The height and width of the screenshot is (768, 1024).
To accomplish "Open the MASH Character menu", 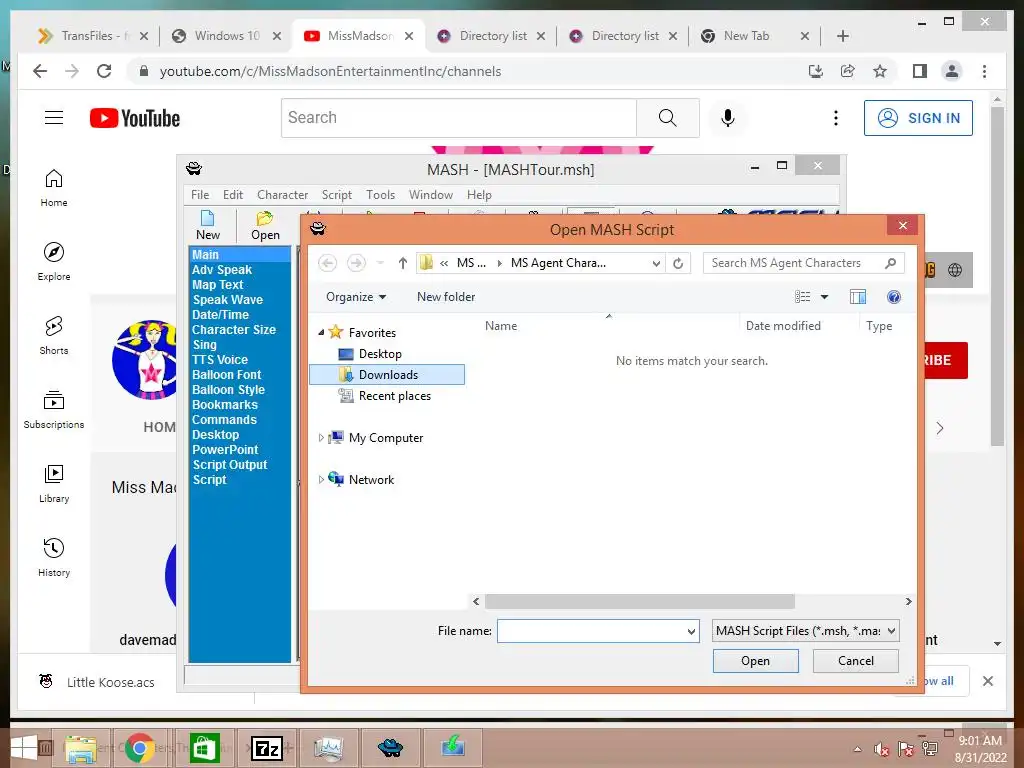I will (282, 195).
